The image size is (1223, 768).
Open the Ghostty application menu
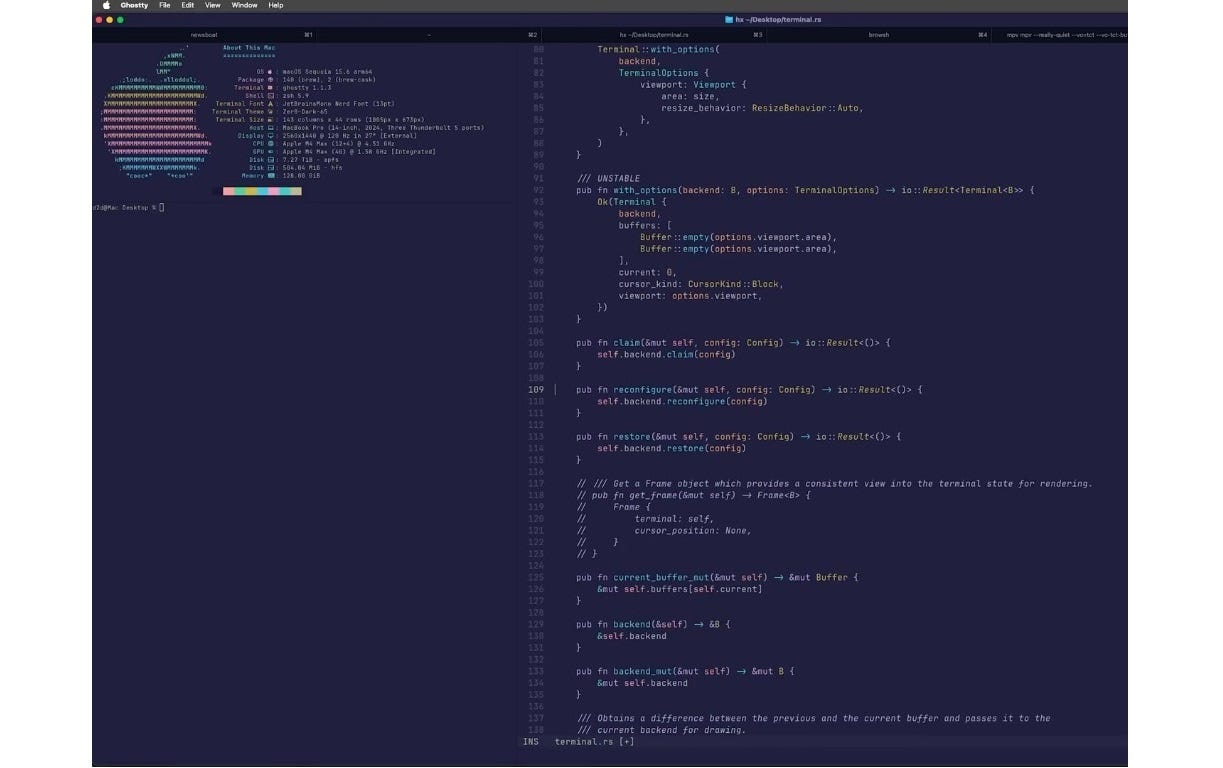click(x=134, y=5)
